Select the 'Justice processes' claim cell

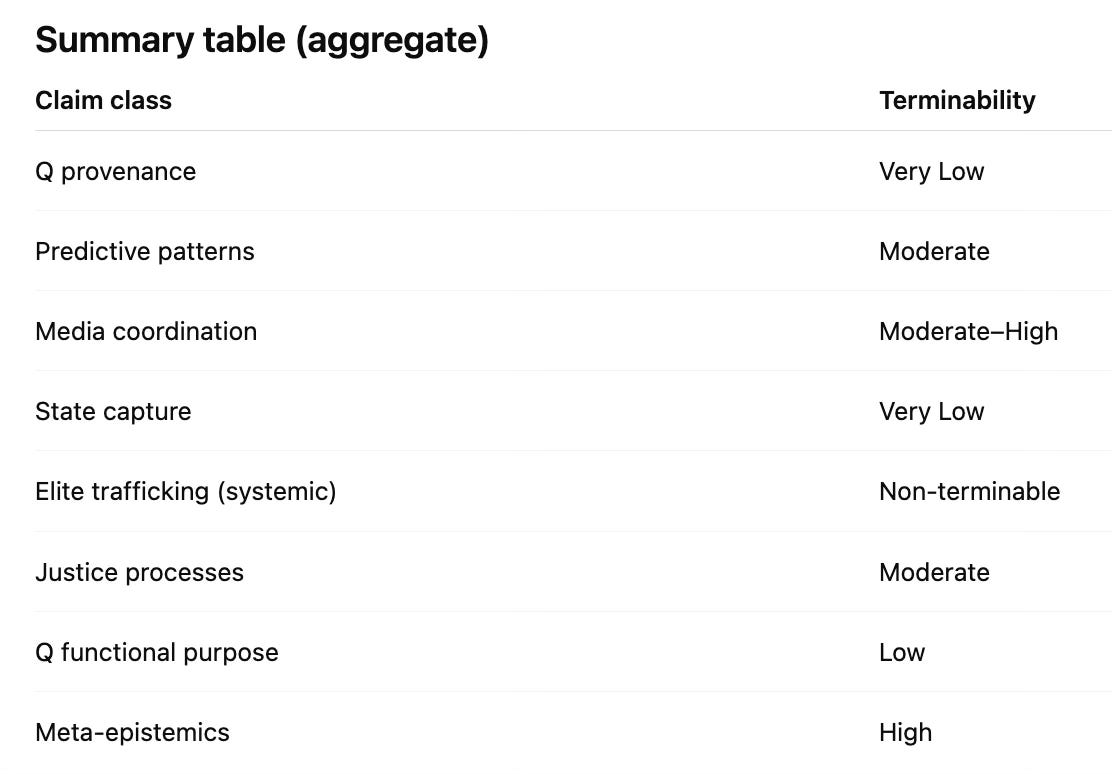(139, 572)
